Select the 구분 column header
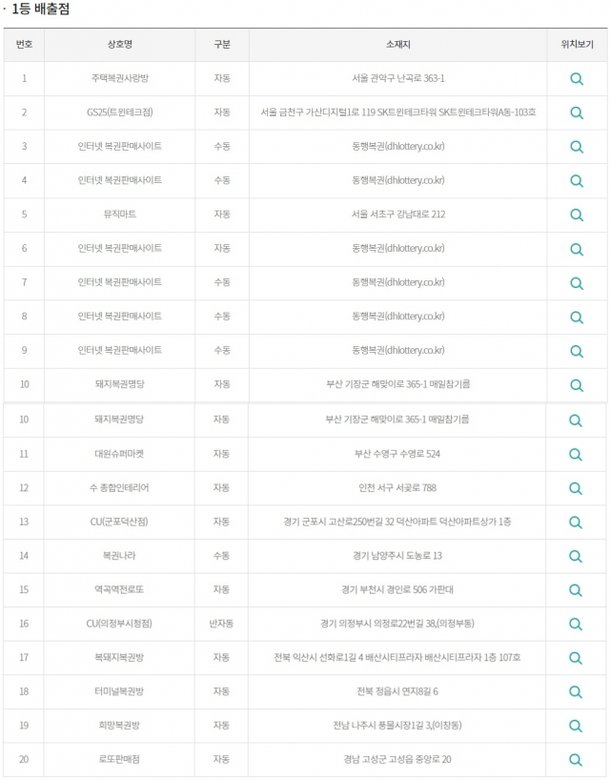This screenshot has height=780, width=610. (x=222, y=45)
